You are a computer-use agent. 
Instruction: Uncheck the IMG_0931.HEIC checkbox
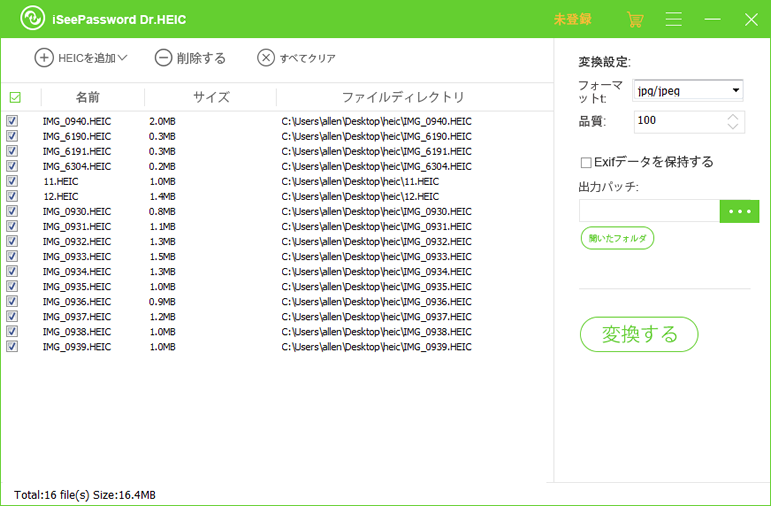point(12,226)
